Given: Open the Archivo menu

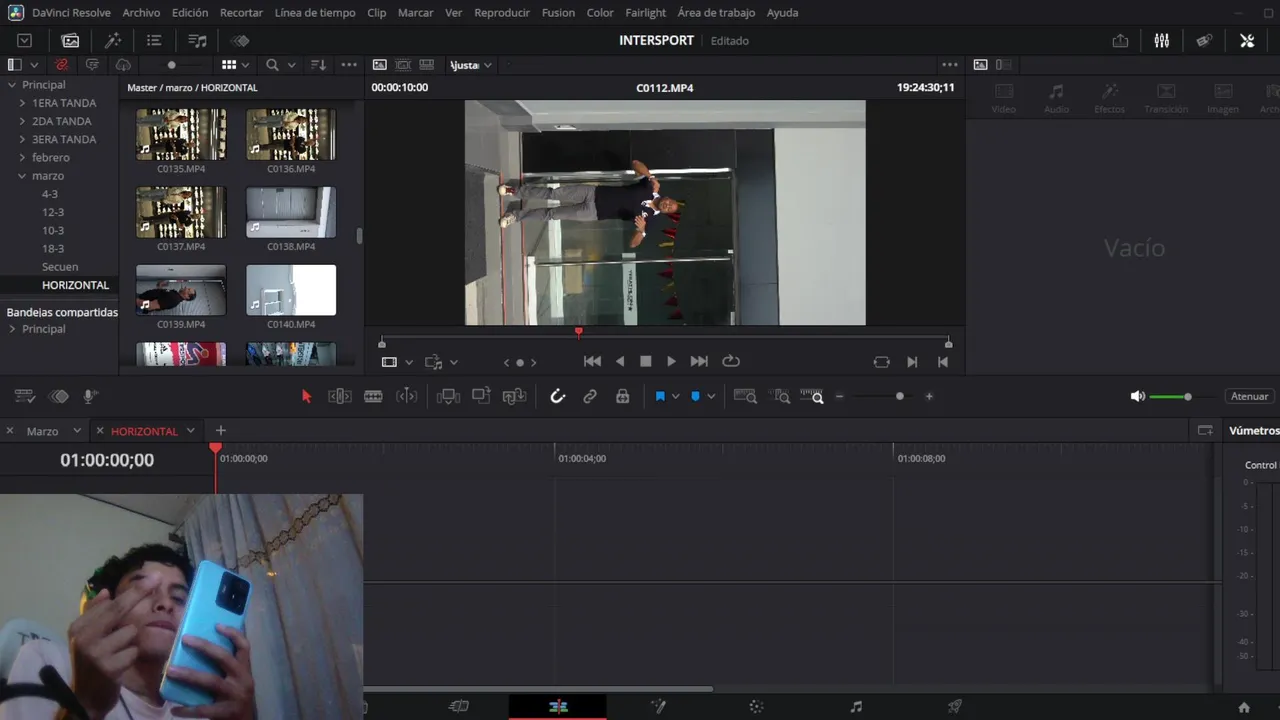Looking at the screenshot, I should tap(141, 13).
